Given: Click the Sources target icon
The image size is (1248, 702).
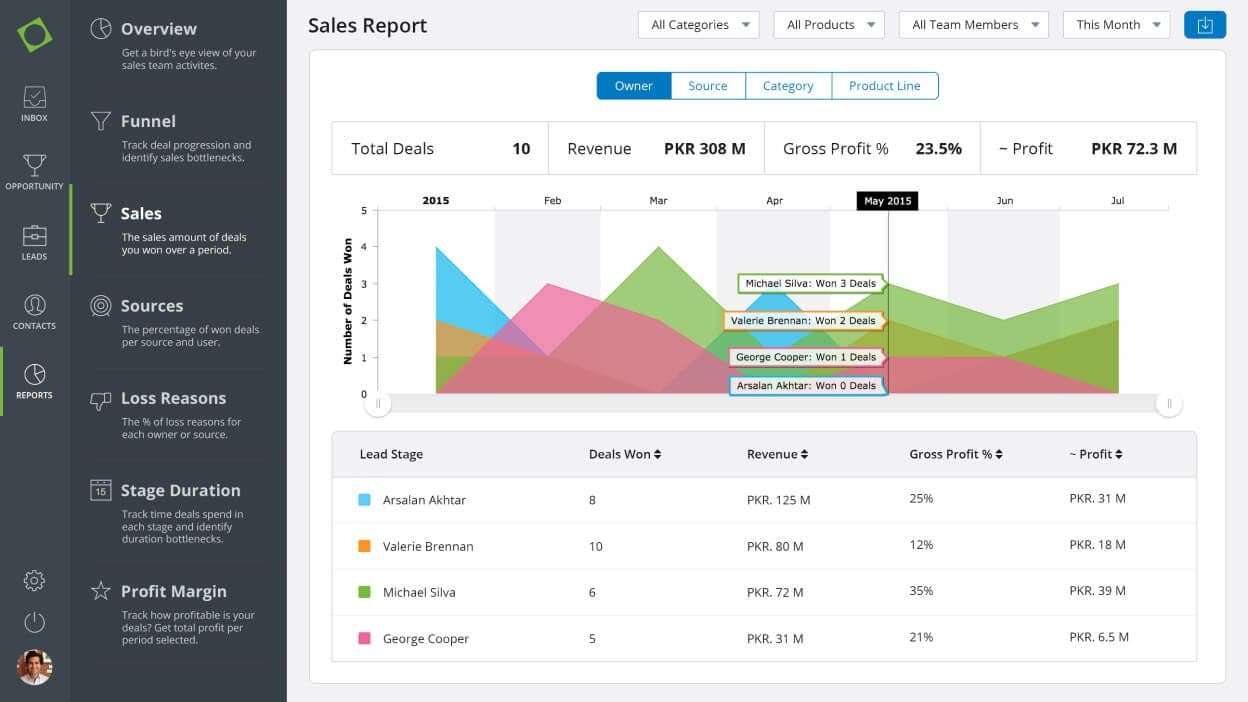Looking at the screenshot, I should pyautogui.click(x=101, y=306).
